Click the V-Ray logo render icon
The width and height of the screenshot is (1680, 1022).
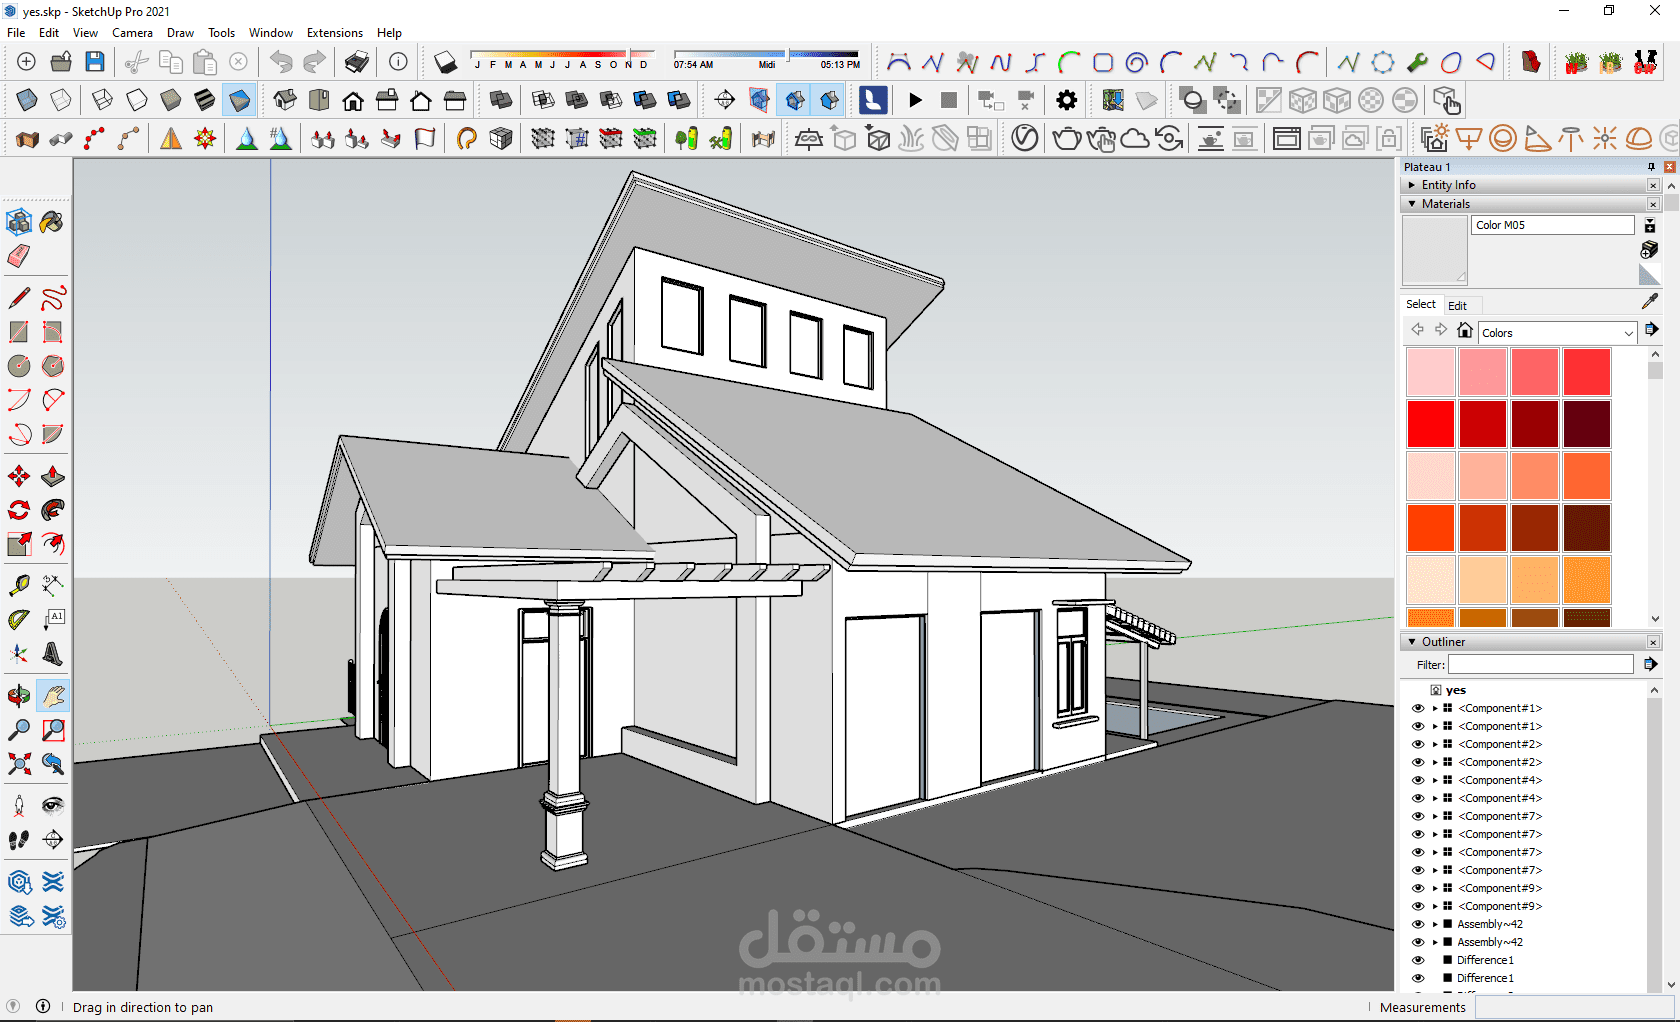1025,138
